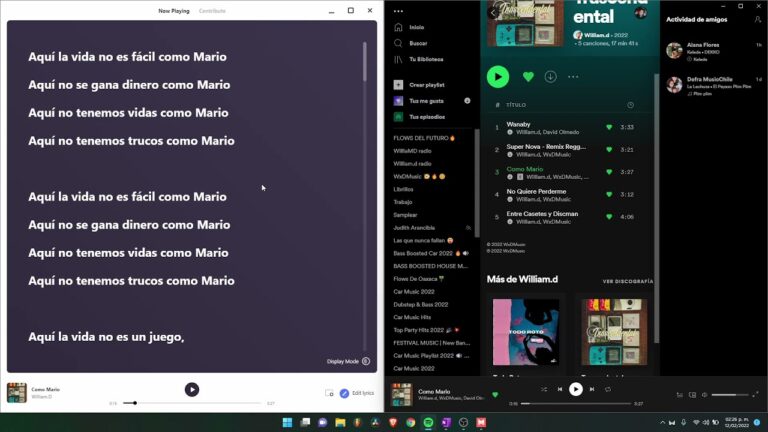768x432 pixels.
Task: Open album more options three dots
Action: click(573, 77)
